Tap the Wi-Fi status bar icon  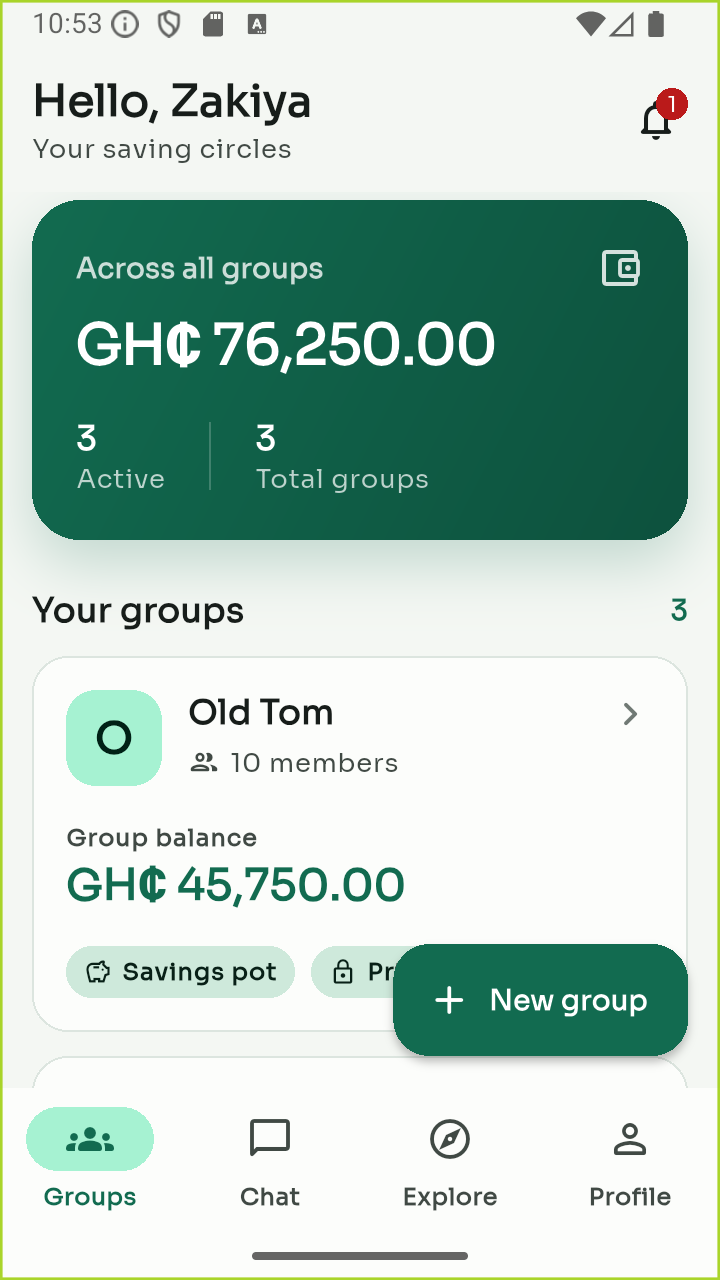pyautogui.click(x=590, y=24)
